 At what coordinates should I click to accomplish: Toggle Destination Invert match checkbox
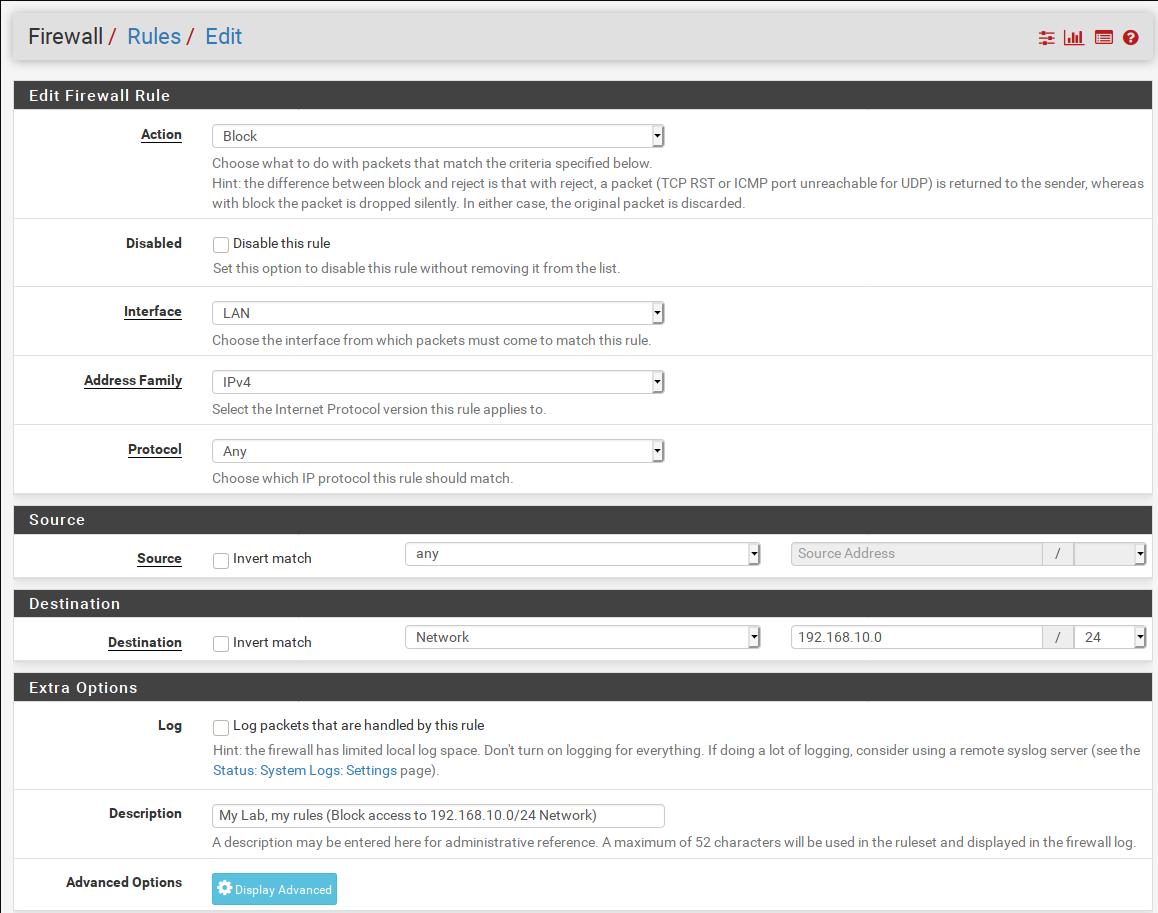(x=221, y=644)
